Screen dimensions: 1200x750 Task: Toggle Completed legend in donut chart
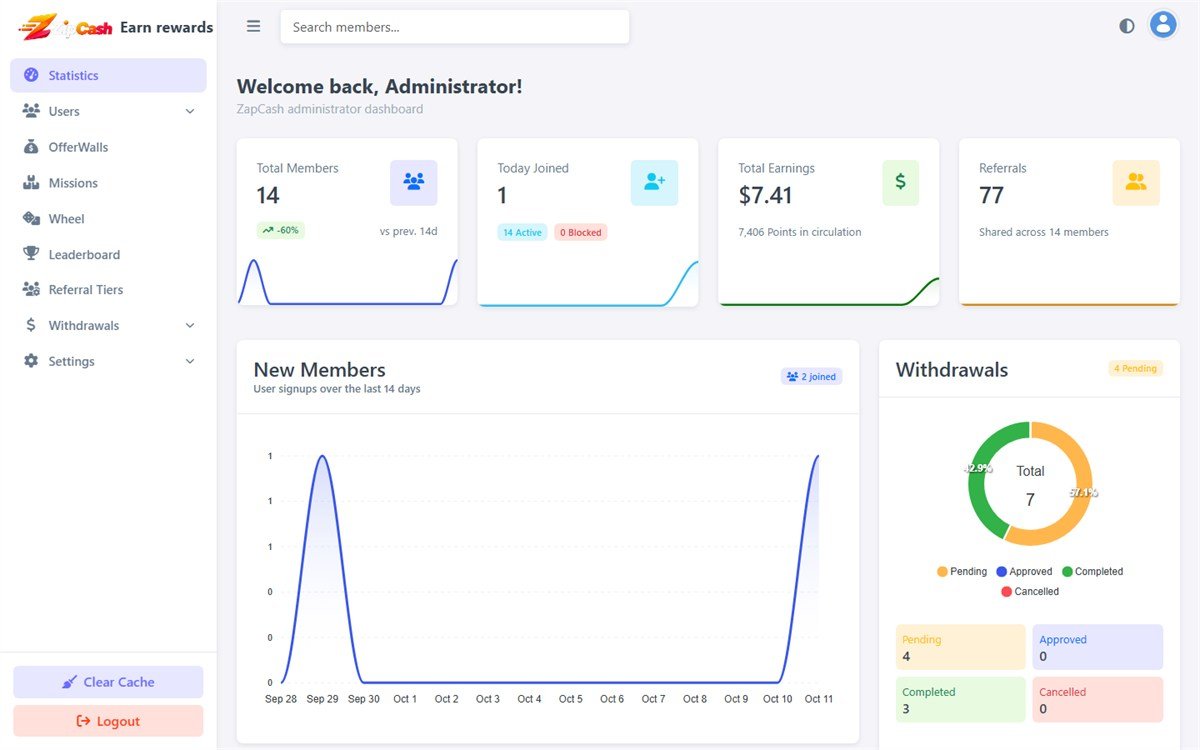coord(1092,571)
